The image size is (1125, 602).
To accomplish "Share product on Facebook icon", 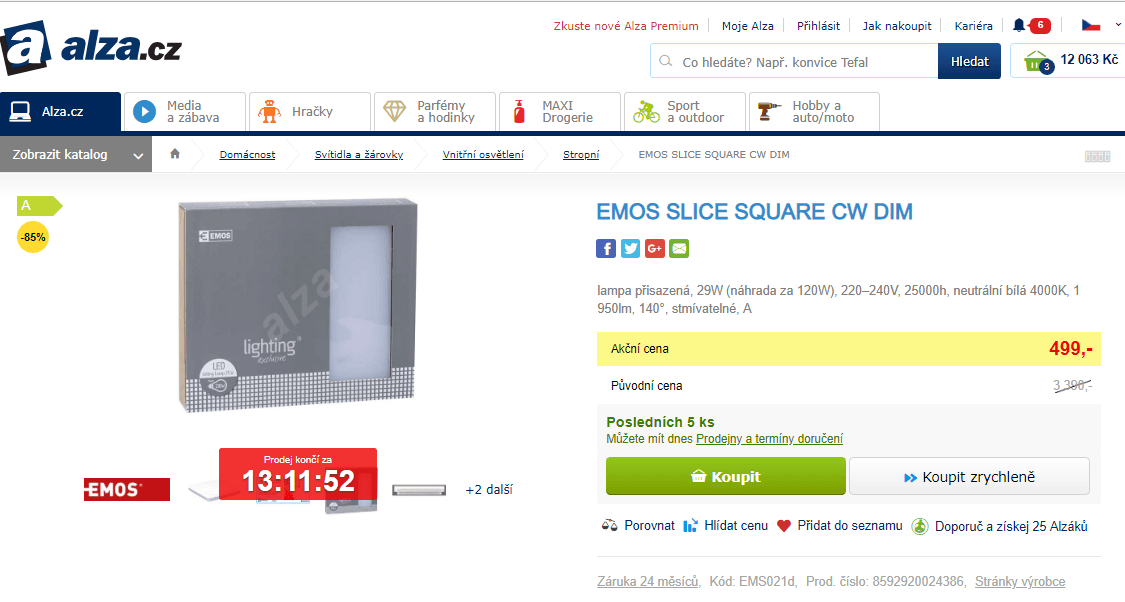I will 606,249.
